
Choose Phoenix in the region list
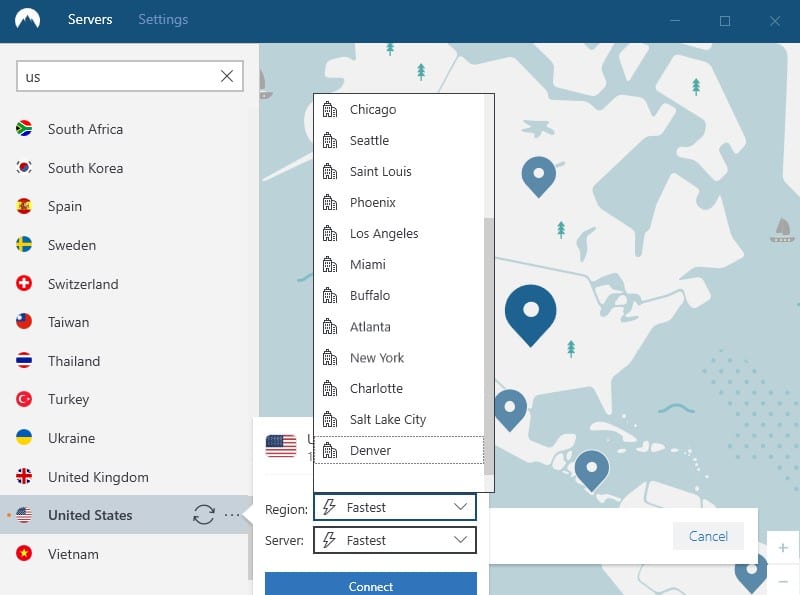pos(398,203)
